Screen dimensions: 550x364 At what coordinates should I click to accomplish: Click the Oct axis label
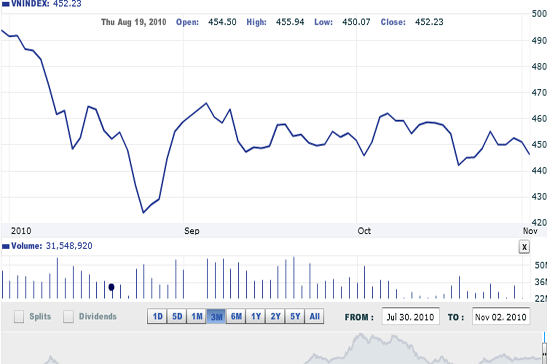(364, 231)
